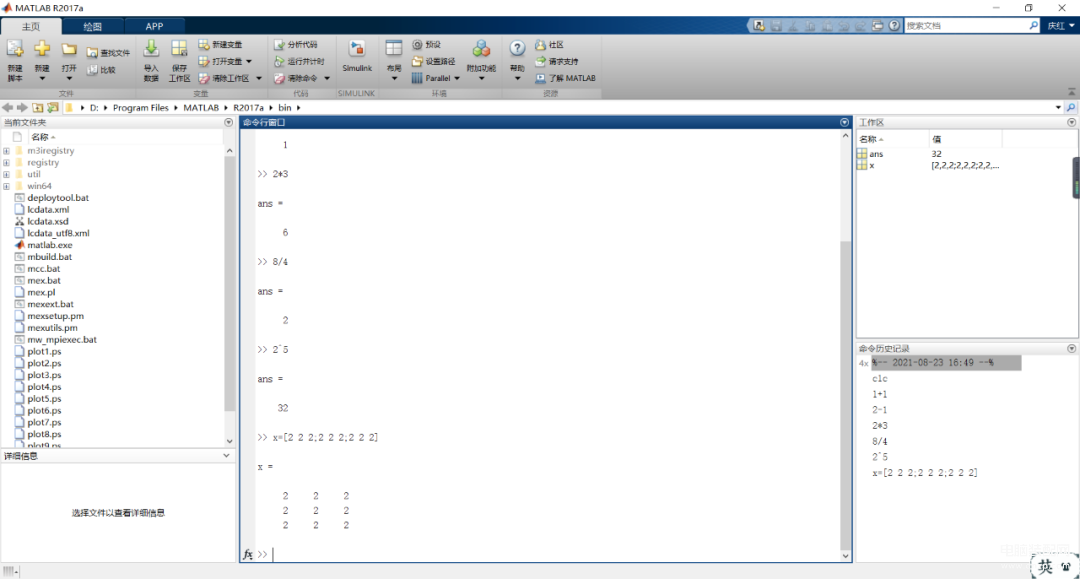Open Command Window panel actions arrow
1080x579 pixels.
(844, 123)
